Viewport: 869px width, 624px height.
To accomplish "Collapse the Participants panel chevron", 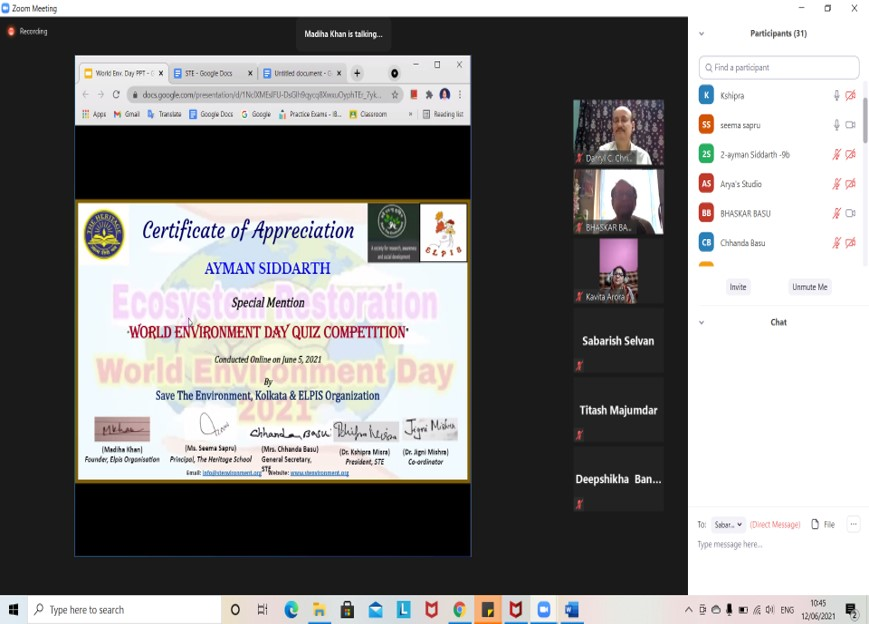I will tap(702, 34).
